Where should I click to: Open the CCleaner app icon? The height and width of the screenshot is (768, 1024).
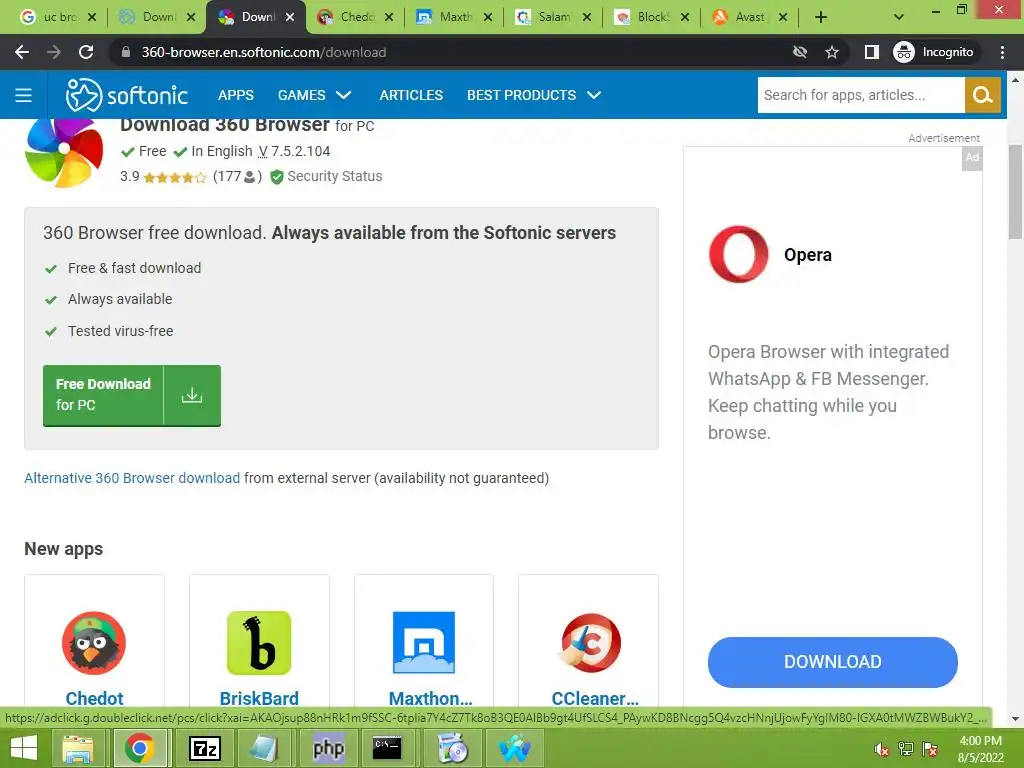click(x=591, y=643)
